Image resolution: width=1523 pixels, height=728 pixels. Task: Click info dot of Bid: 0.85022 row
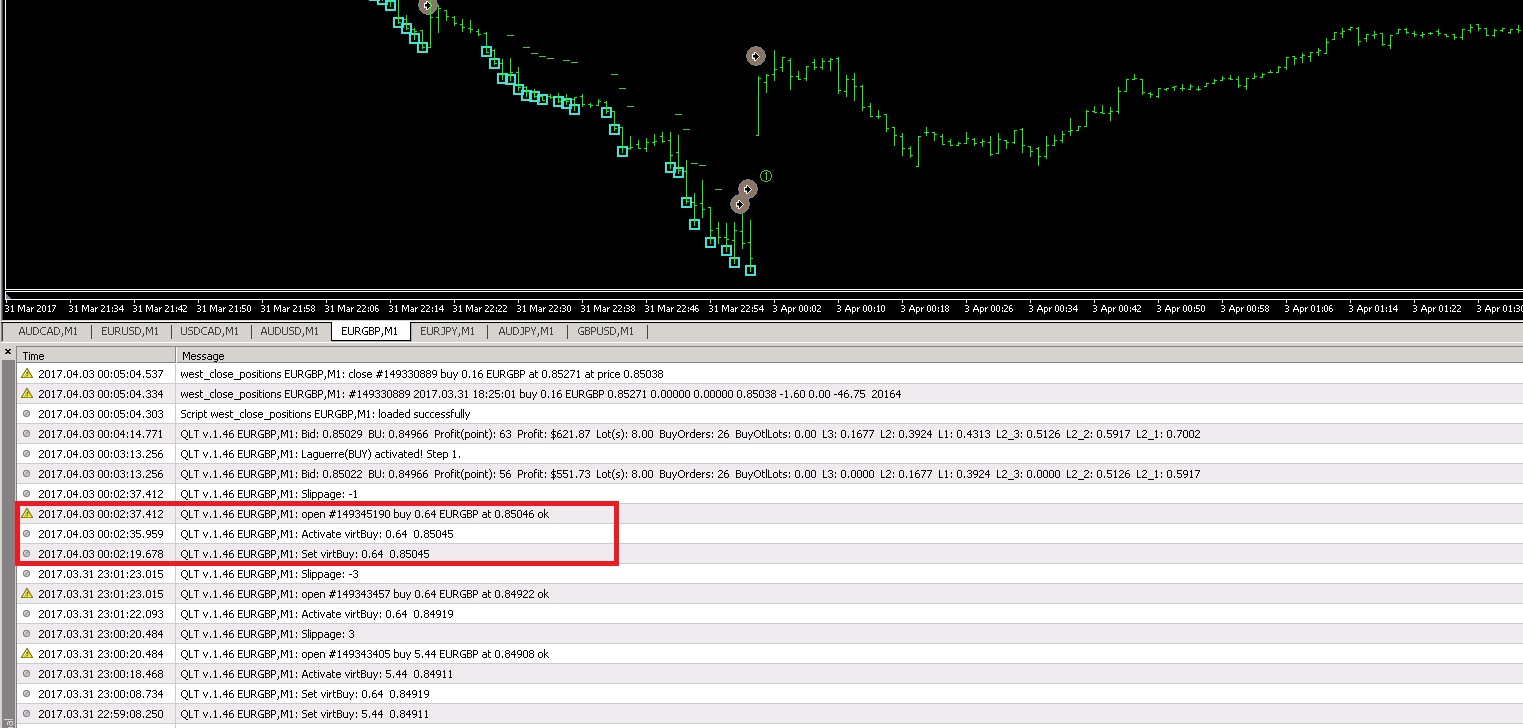point(27,473)
